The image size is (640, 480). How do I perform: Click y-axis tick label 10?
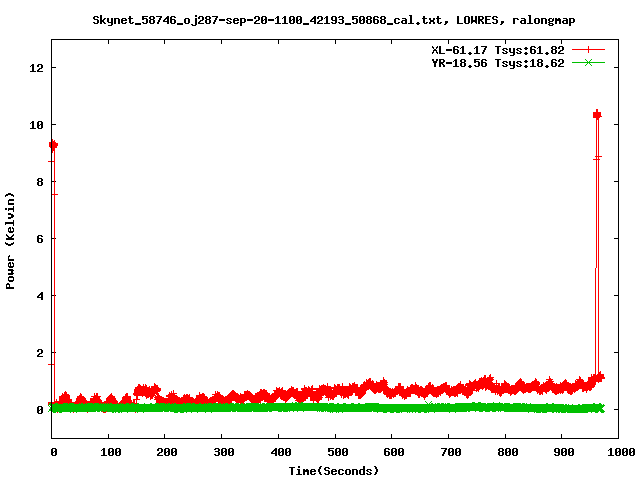click(36, 125)
